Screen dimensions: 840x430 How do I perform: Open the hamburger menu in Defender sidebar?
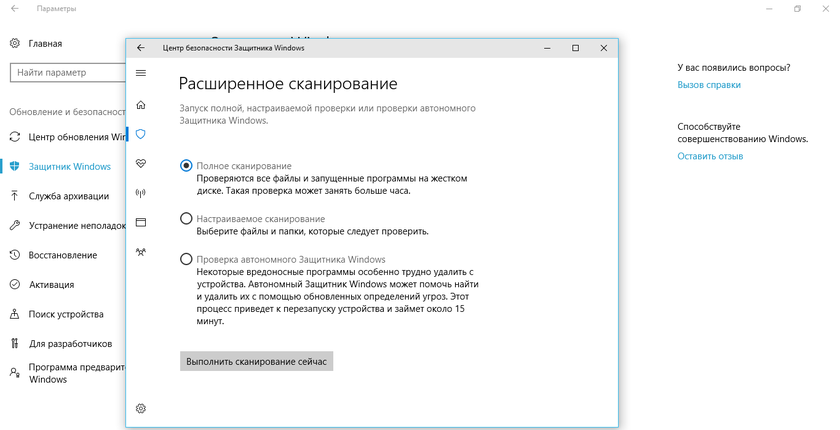[x=141, y=73]
